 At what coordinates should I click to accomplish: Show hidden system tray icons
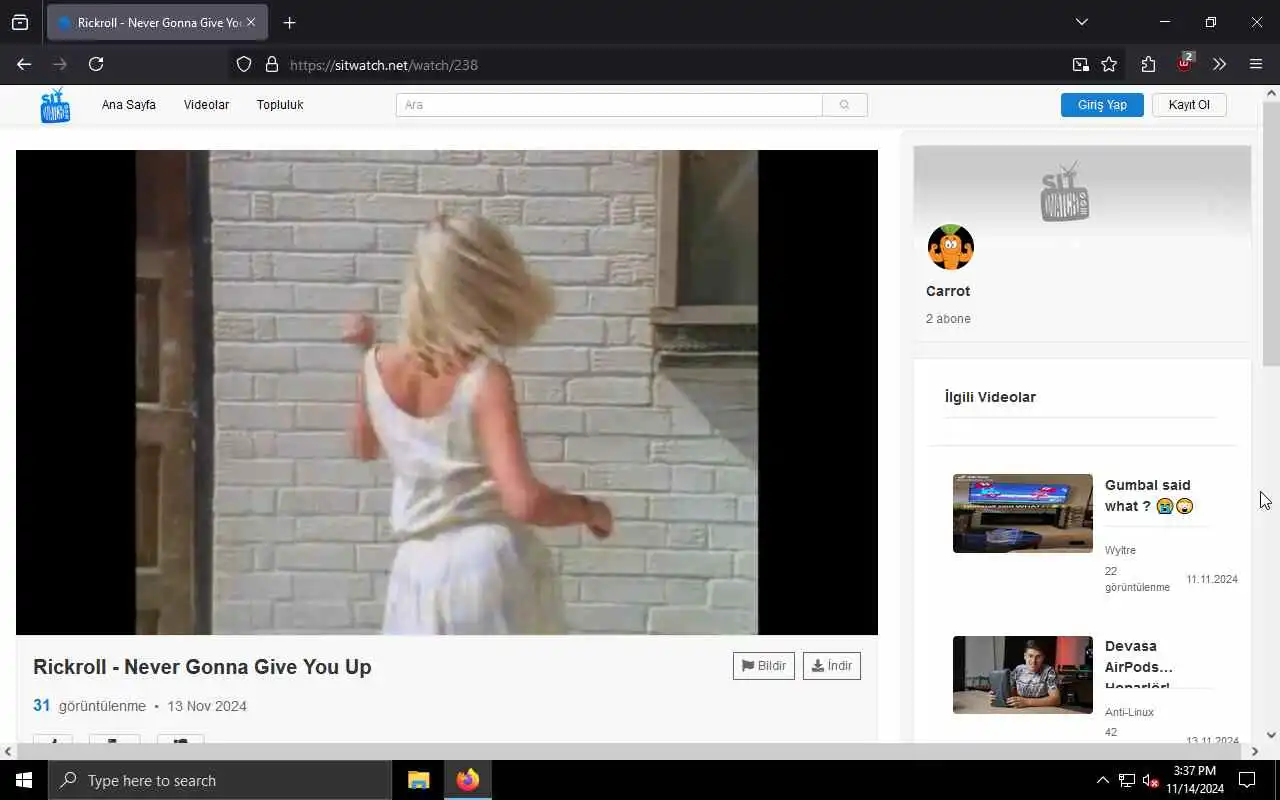click(x=1102, y=780)
